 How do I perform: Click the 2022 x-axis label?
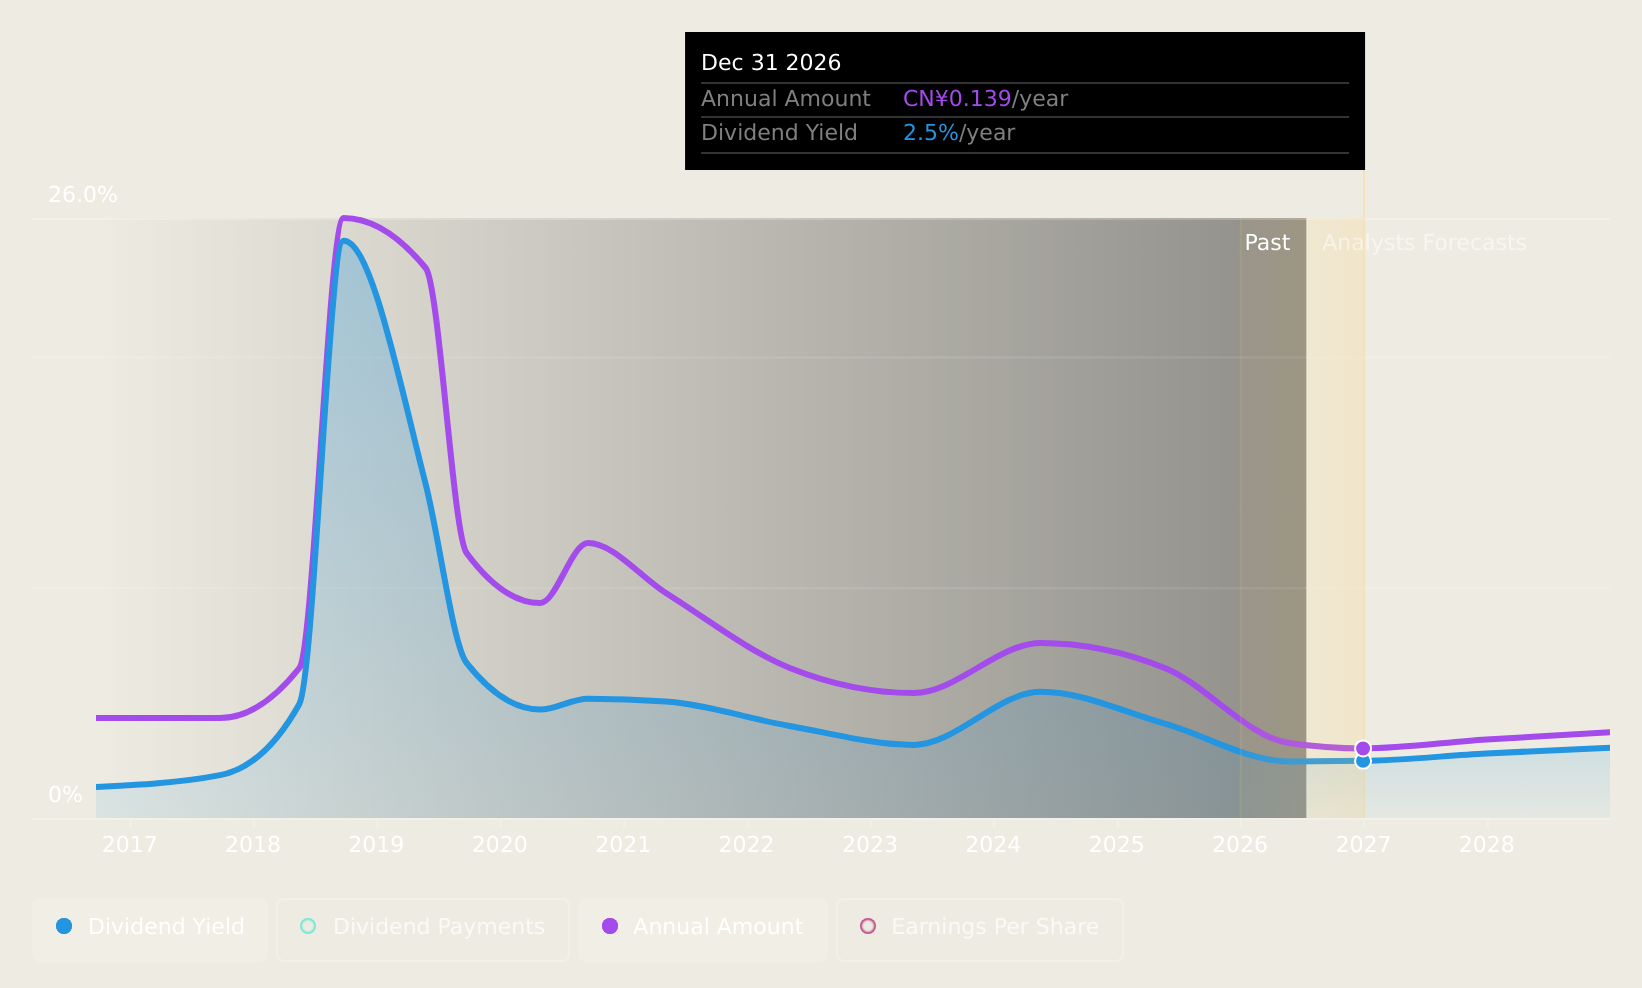(746, 845)
